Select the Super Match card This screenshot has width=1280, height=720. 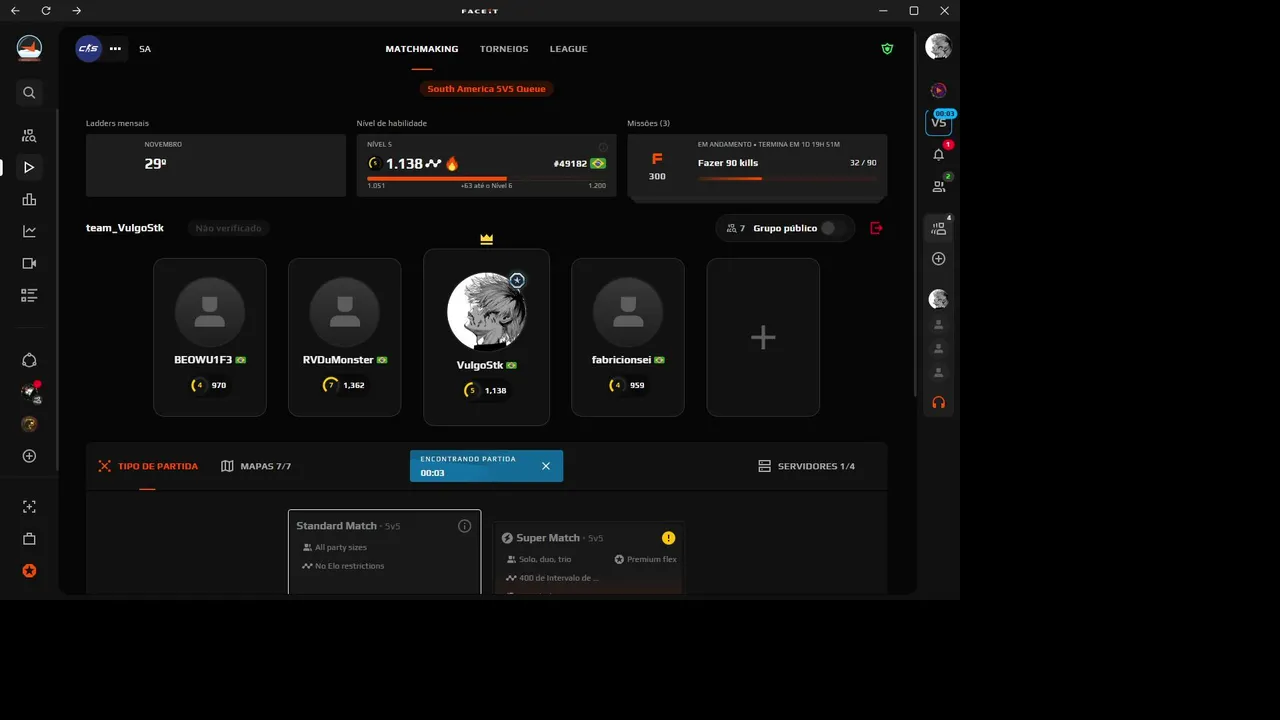click(589, 558)
